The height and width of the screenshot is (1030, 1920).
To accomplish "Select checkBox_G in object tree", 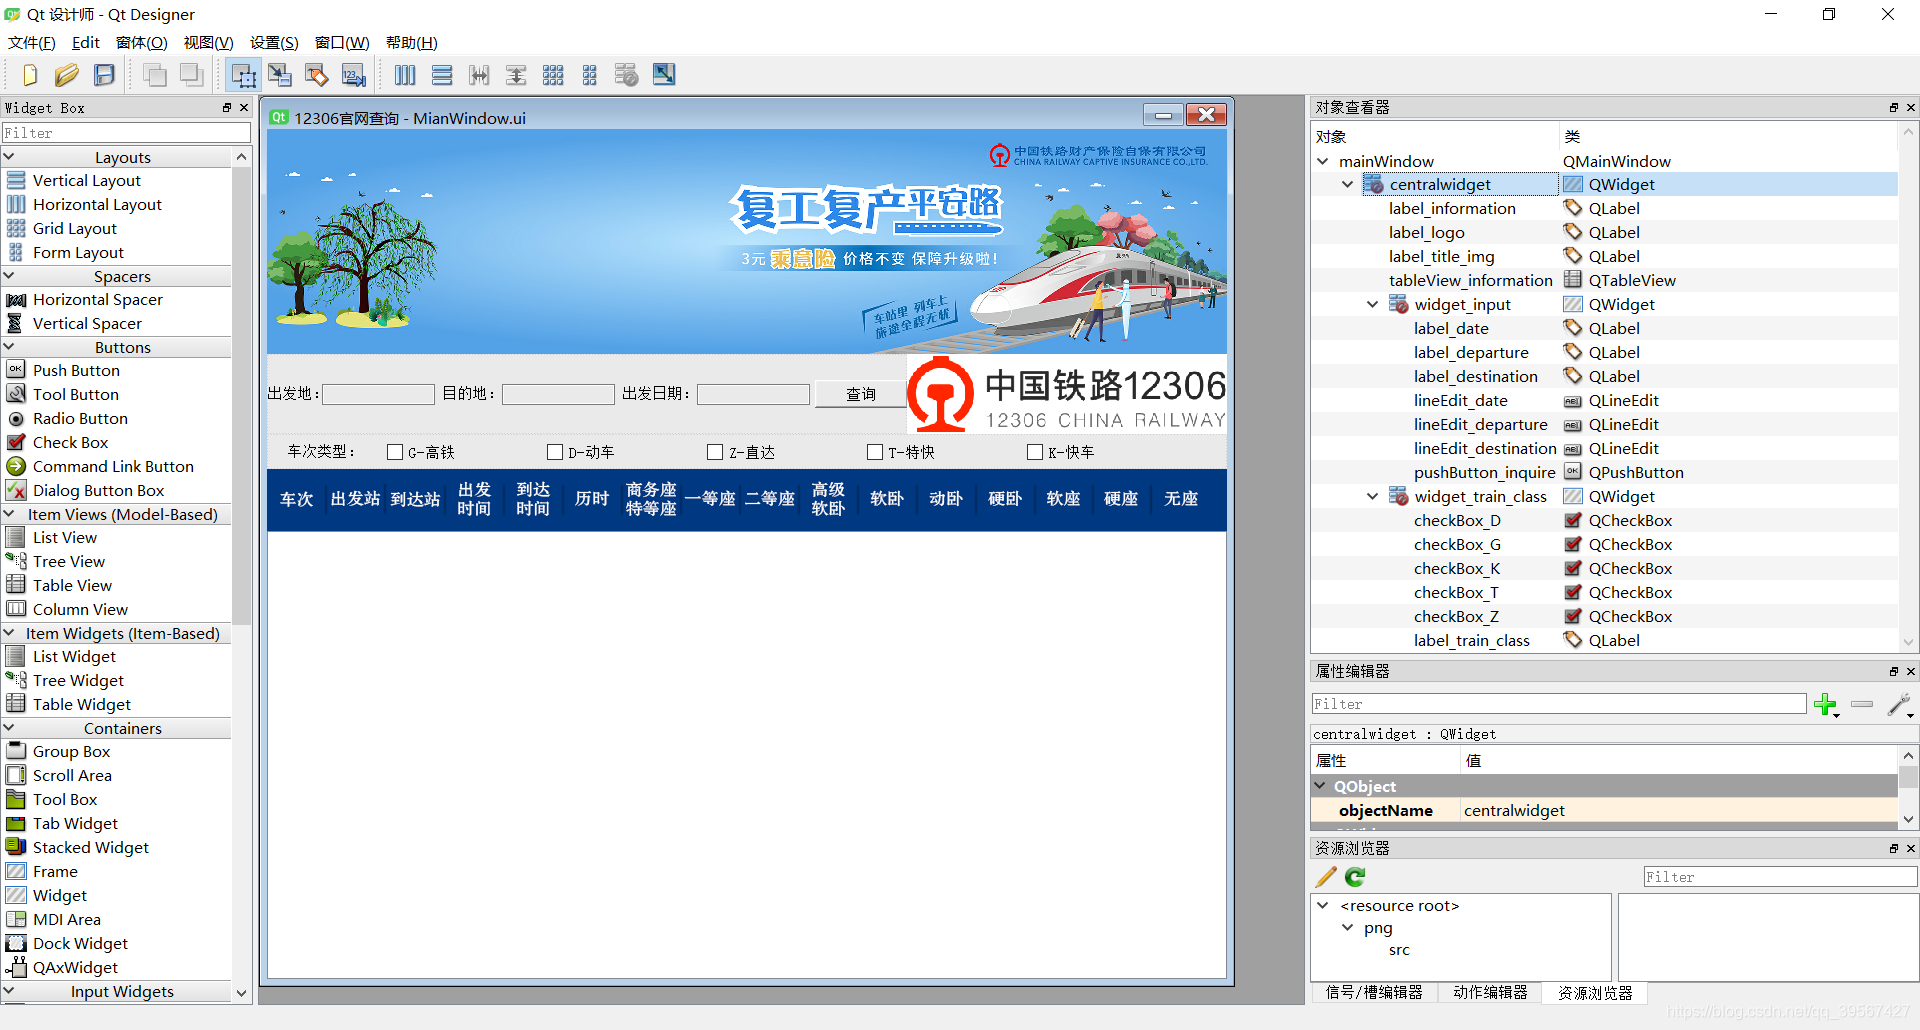I will [x=1457, y=544].
